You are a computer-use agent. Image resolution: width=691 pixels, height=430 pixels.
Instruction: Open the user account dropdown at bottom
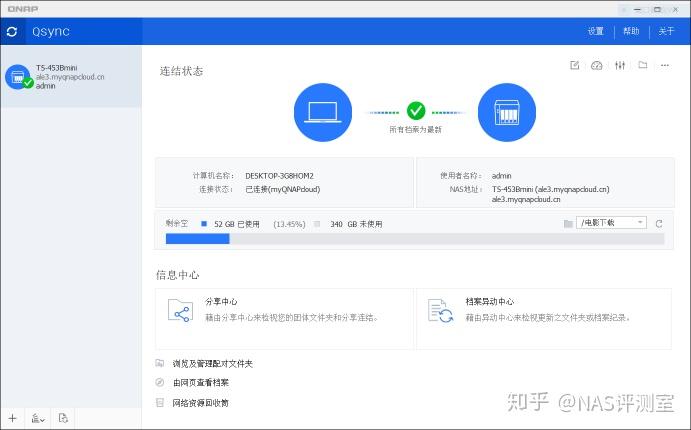38,418
